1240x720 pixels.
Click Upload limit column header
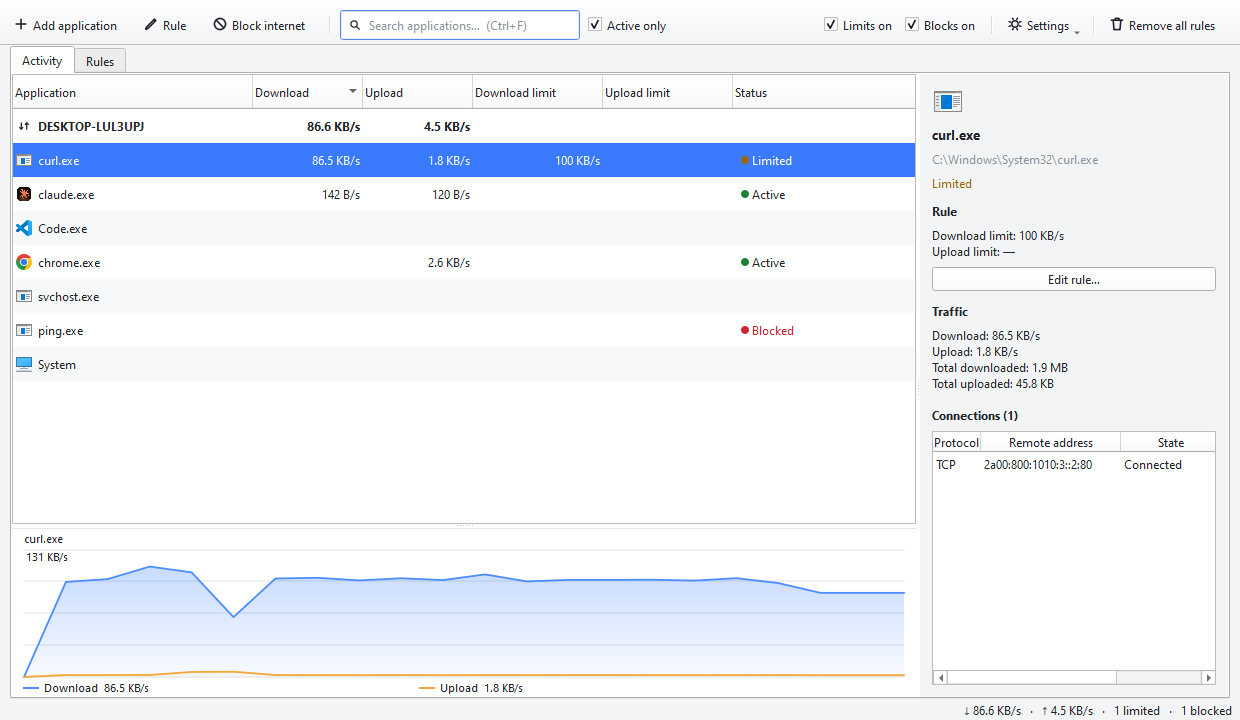click(x=668, y=93)
